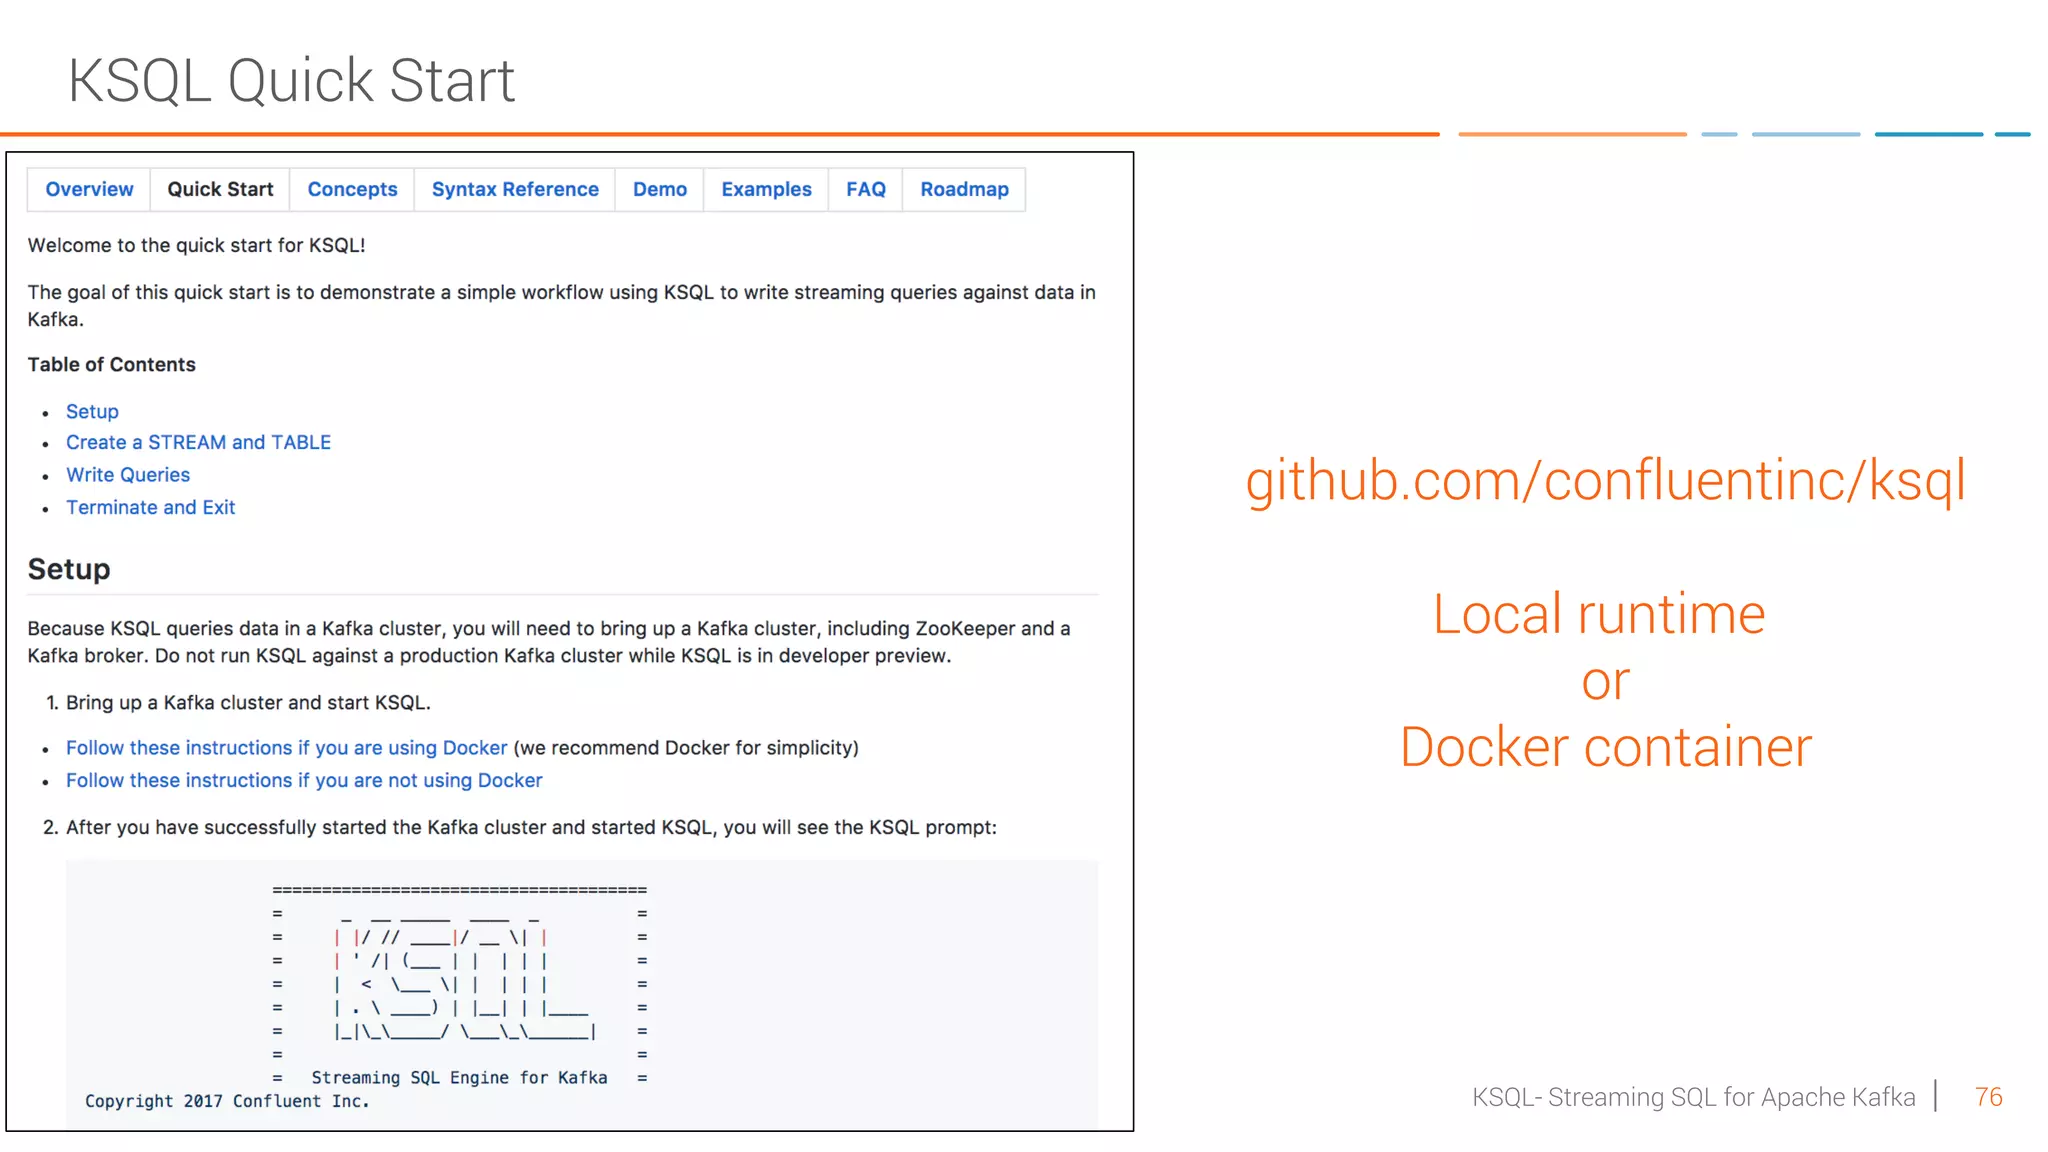The image size is (2048, 1152).
Task: Click the Local runtime text
Action: click(x=1599, y=614)
